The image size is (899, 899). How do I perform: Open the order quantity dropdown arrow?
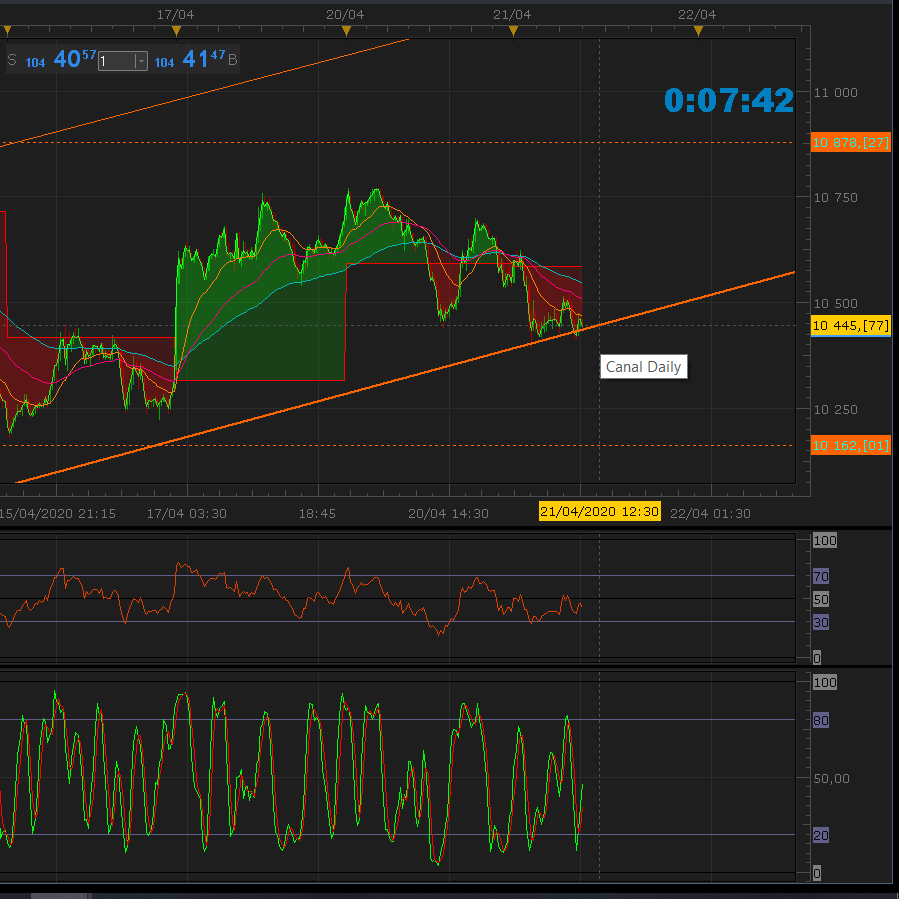click(x=141, y=61)
